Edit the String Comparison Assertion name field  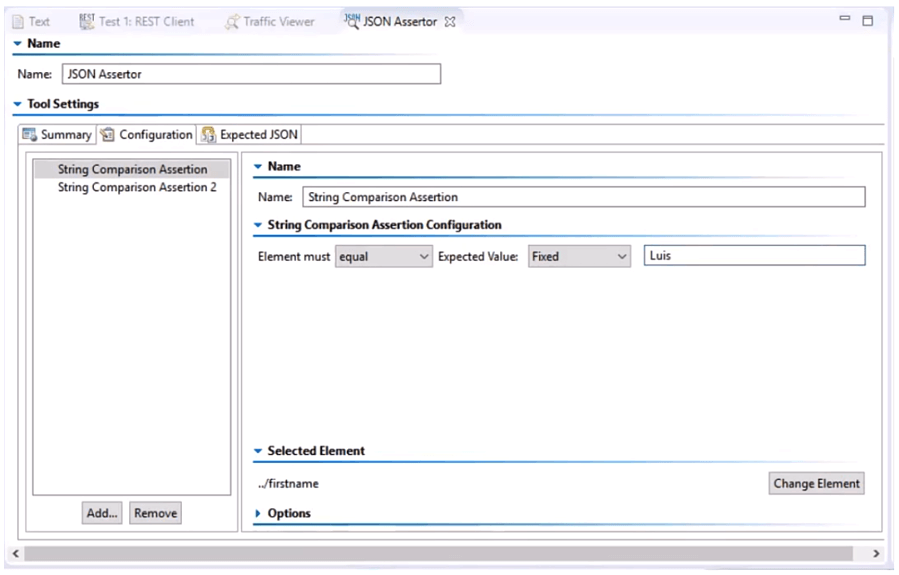click(584, 197)
